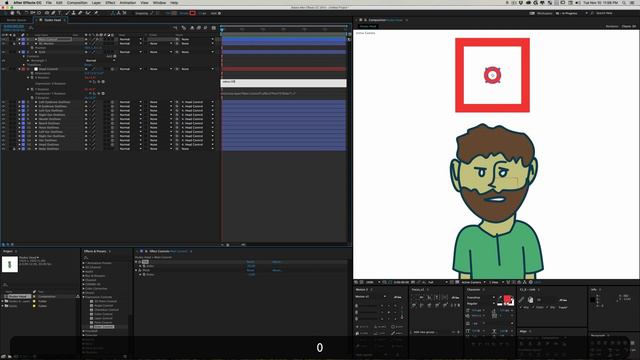Hide the Head Control layer eye
Viewport: 640px width, 360px height.
[4, 69]
